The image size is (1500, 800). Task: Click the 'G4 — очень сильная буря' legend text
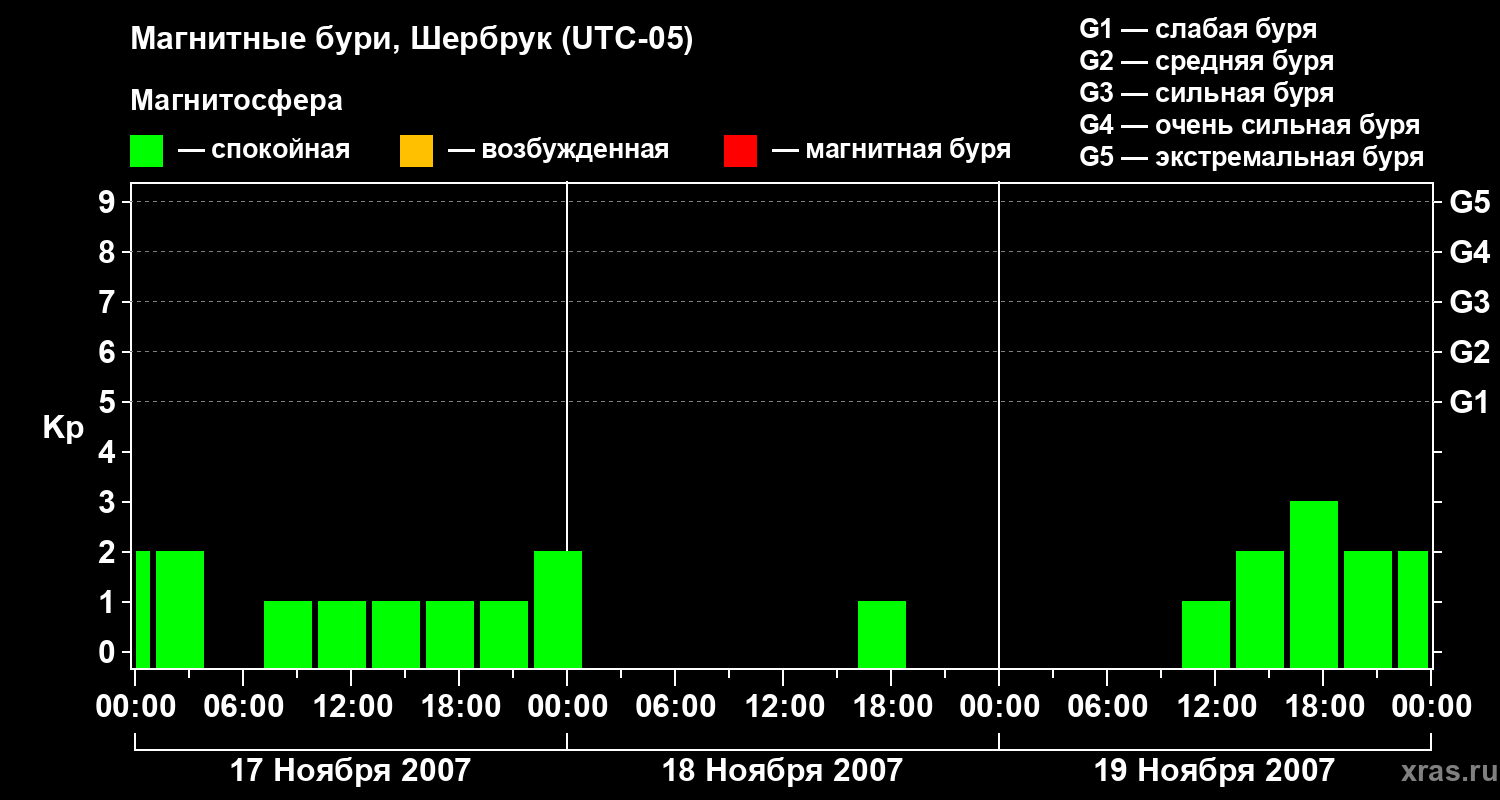1250,125
